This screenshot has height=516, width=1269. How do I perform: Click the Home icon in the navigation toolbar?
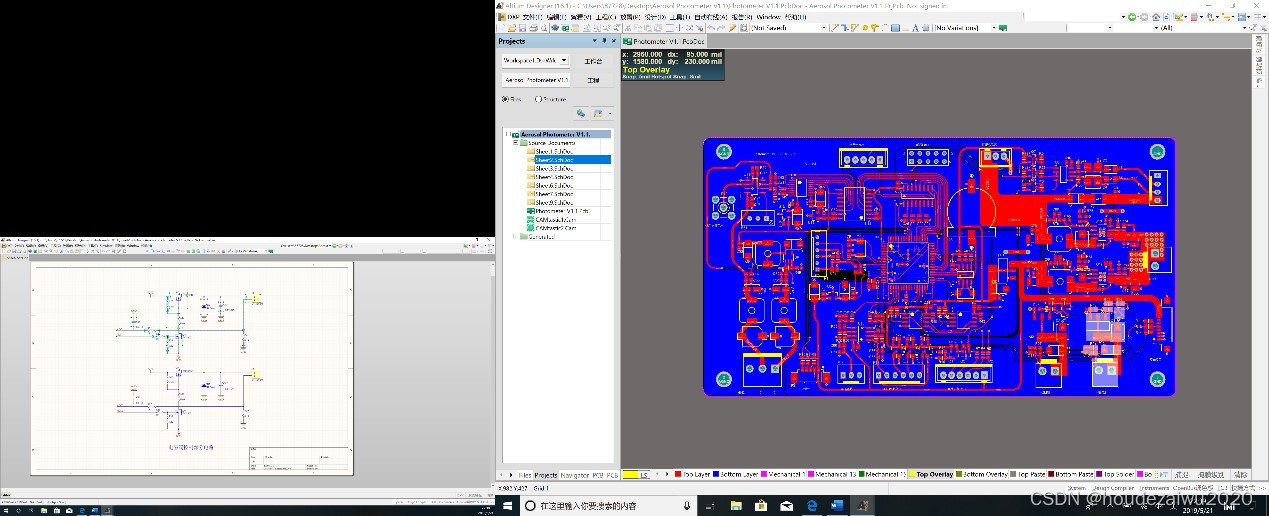point(1156,17)
